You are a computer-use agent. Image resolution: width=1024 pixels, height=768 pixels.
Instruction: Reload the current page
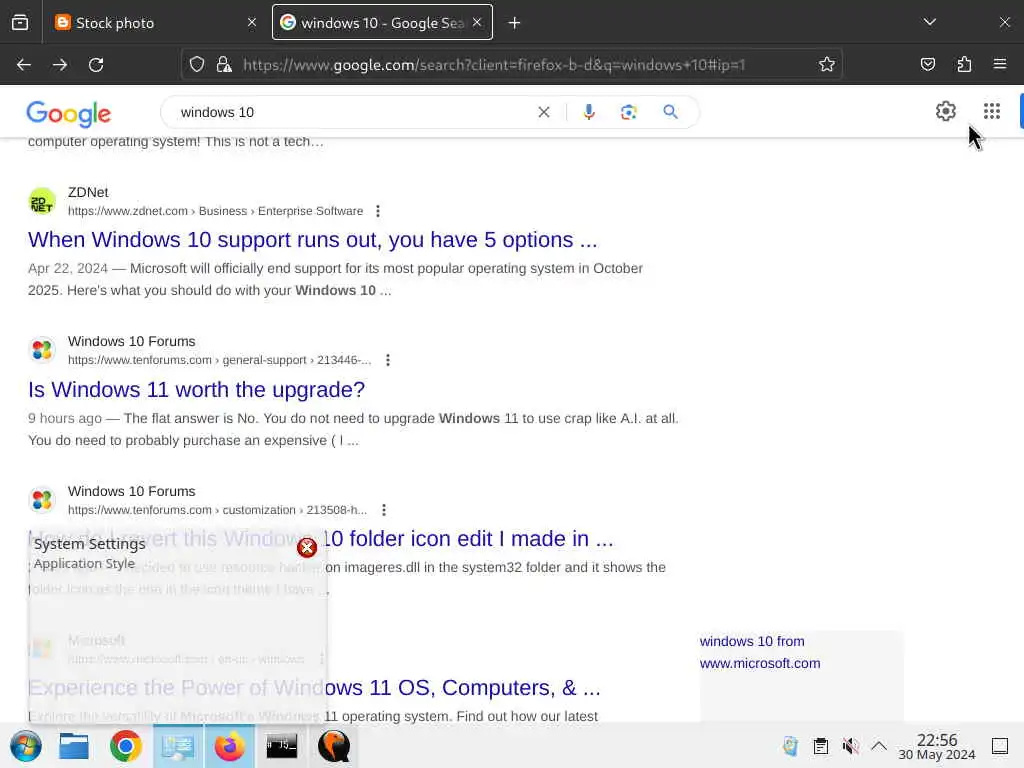96,65
